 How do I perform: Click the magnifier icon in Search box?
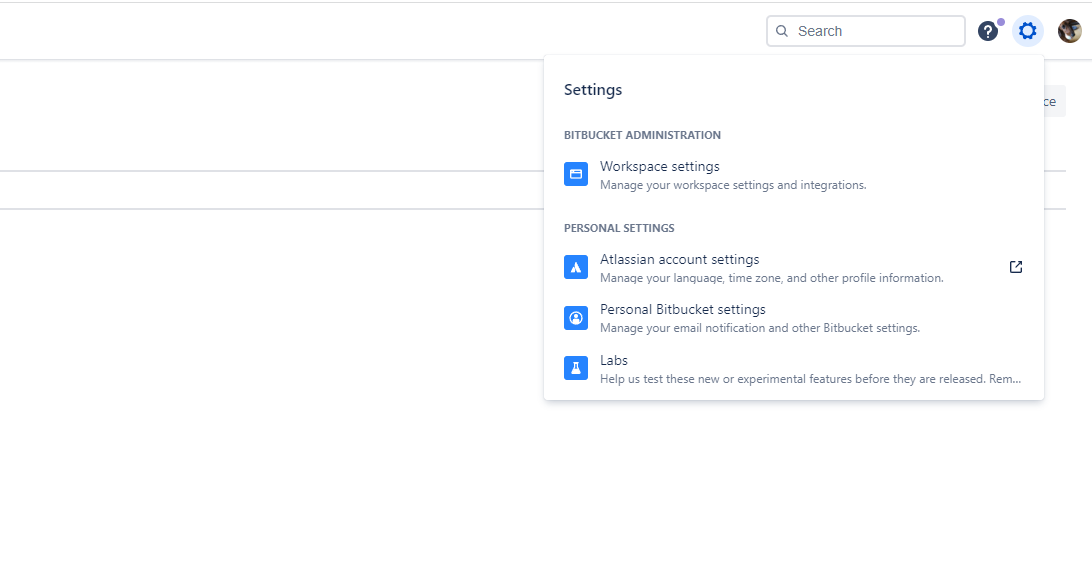pyautogui.click(x=782, y=31)
